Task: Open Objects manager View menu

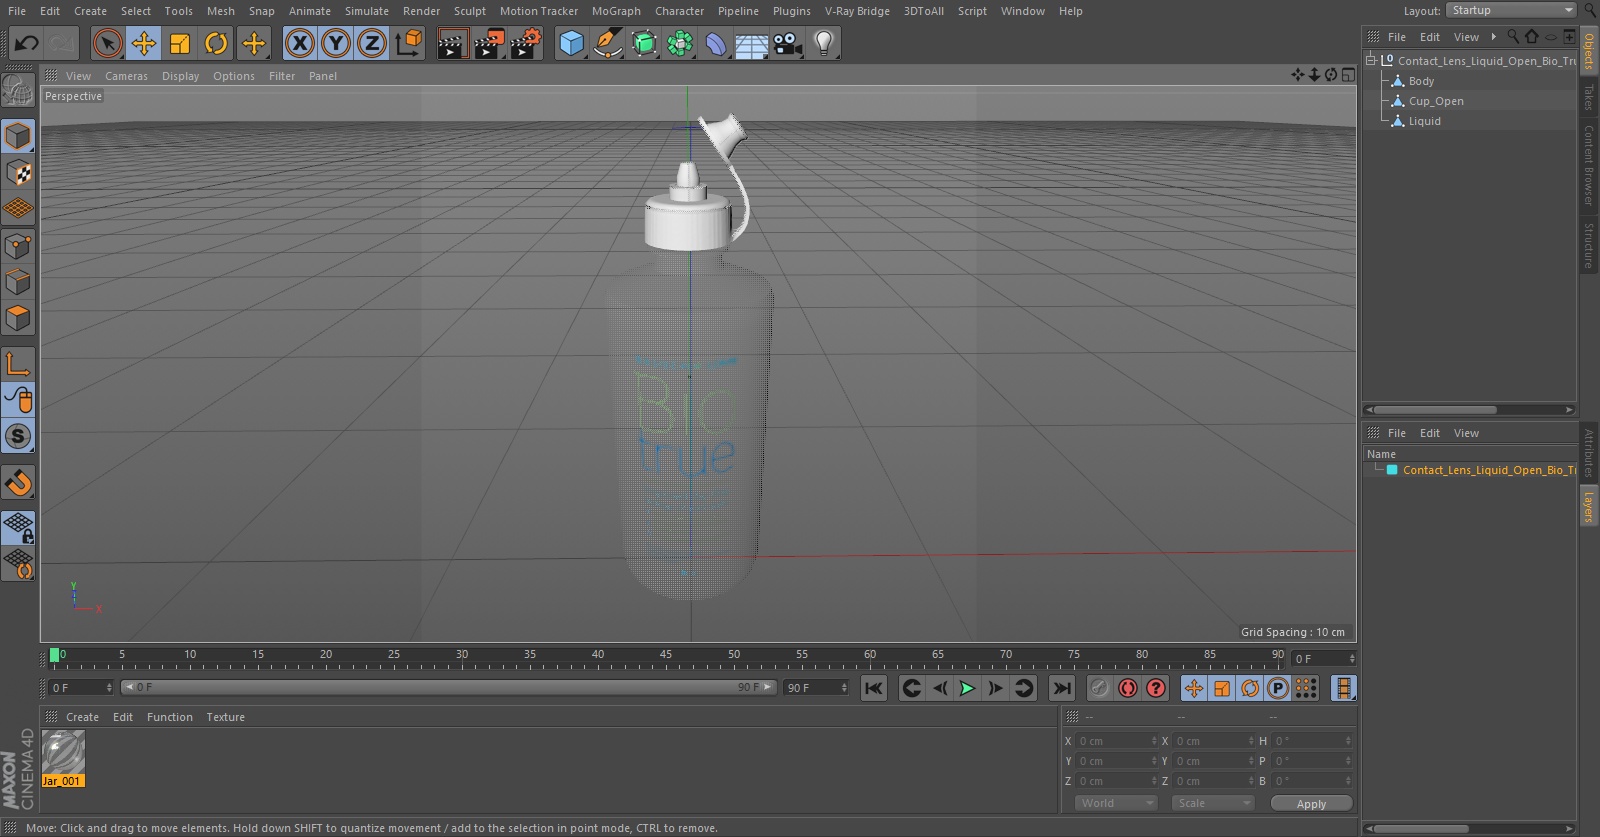Action: tap(1466, 37)
